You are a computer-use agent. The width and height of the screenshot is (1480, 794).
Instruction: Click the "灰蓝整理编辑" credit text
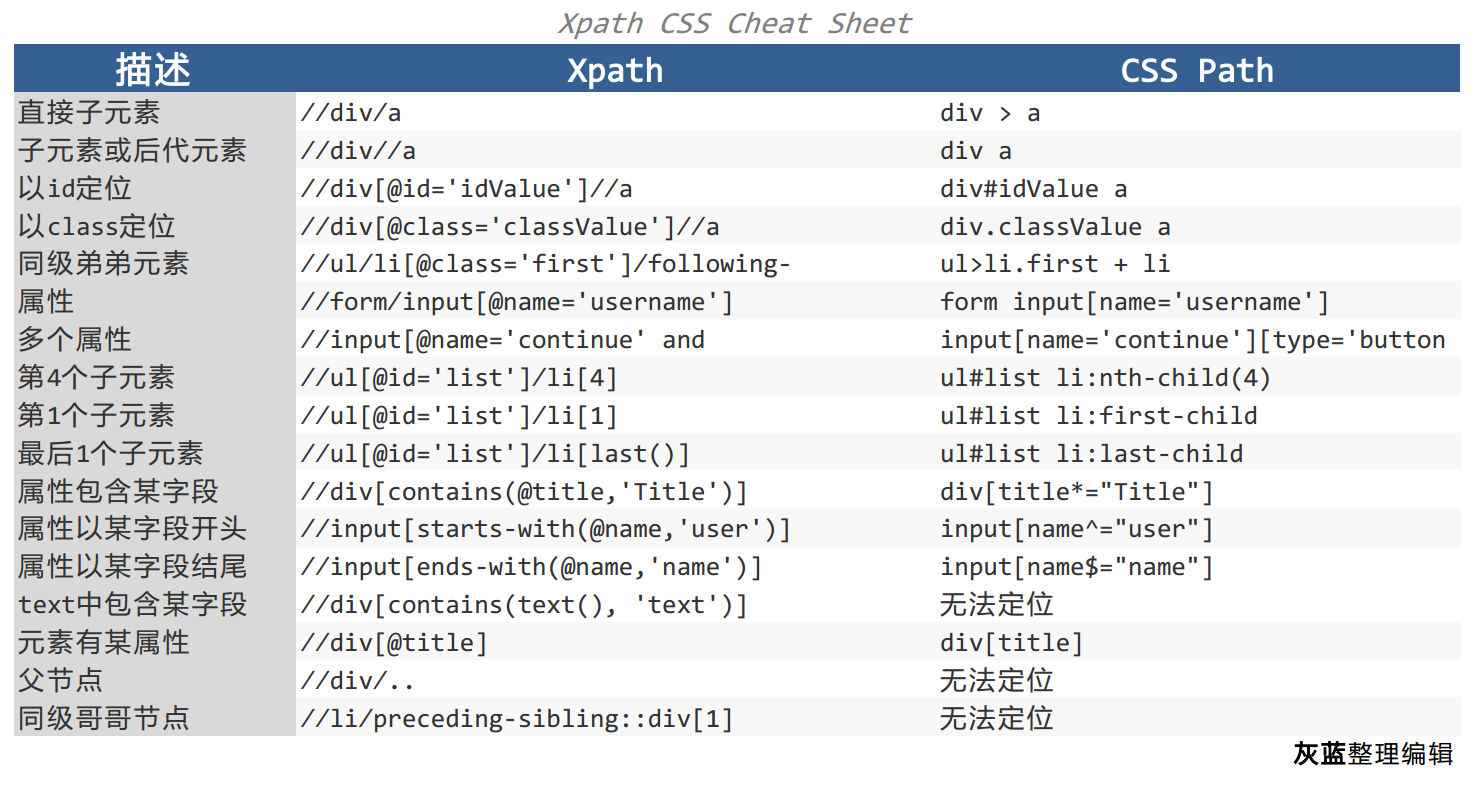coord(1373,754)
